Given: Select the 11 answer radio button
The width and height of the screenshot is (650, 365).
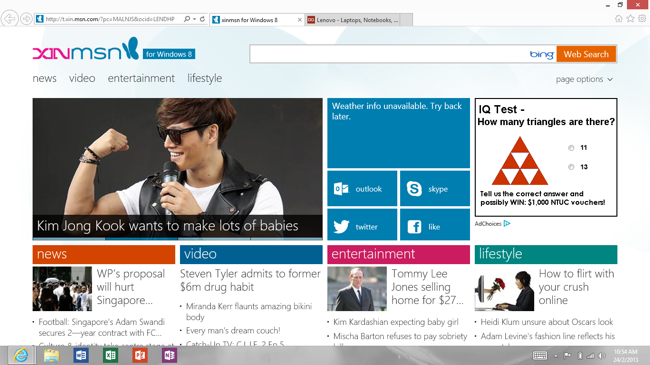Looking at the screenshot, I should click(571, 148).
